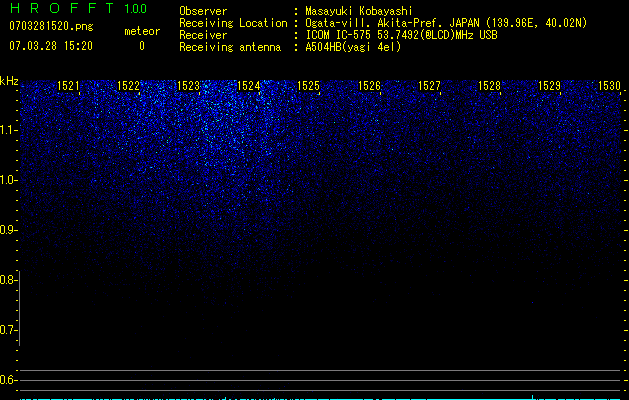Click the 'Receiving antenna' label
Viewport: 629px width, 400px height.
tap(230, 47)
